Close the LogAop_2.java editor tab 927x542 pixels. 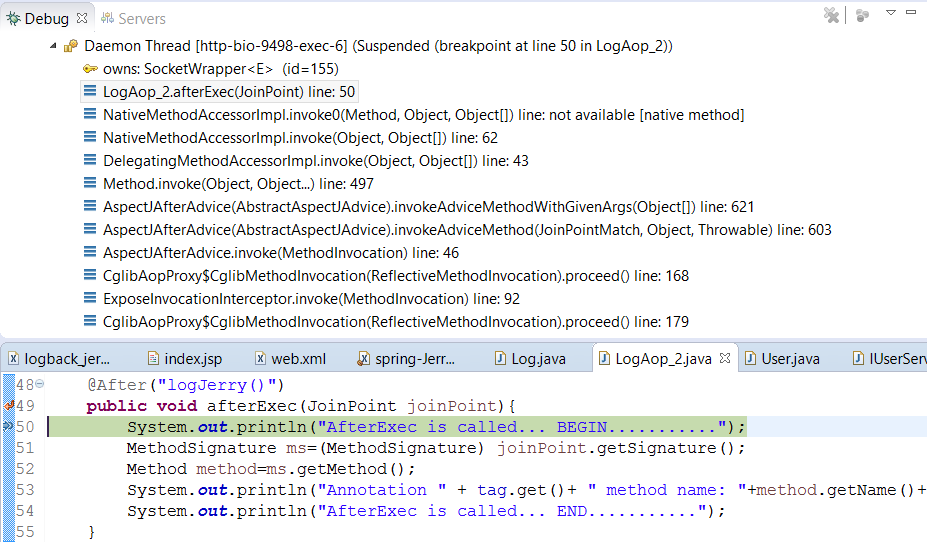[x=725, y=358]
